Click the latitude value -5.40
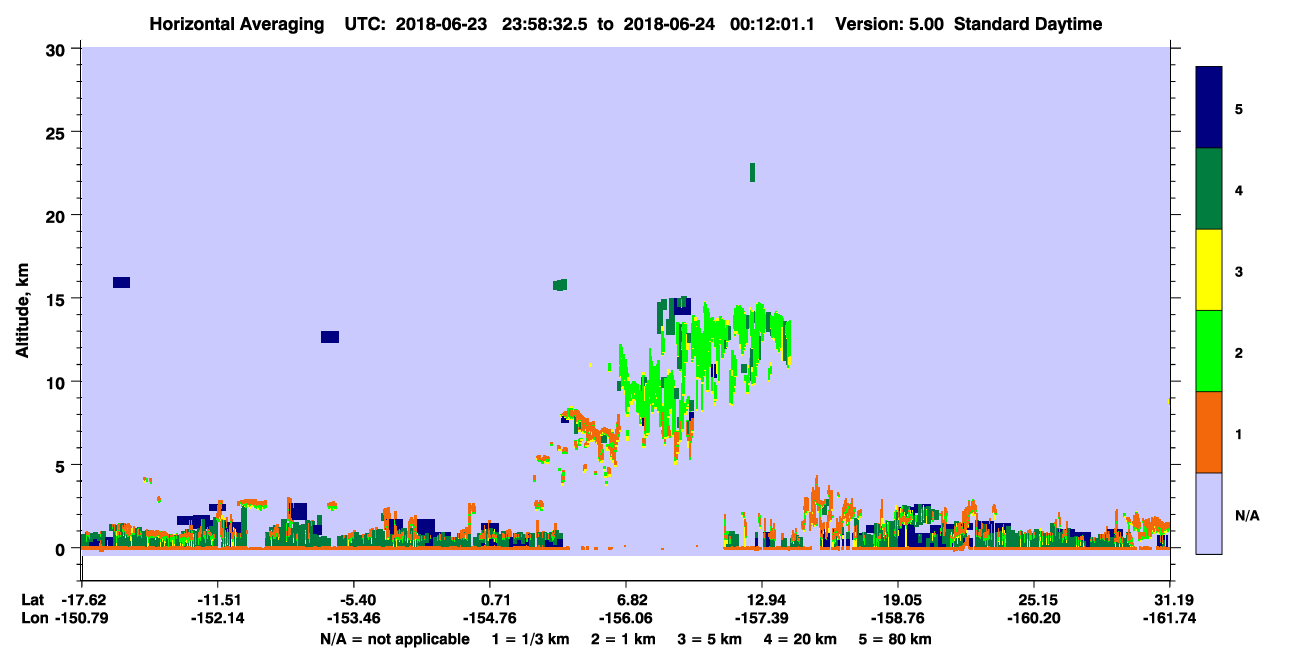Image resolution: width=1300 pixels, height=667 pixels. pyautogui.click(x=354, y=600)
